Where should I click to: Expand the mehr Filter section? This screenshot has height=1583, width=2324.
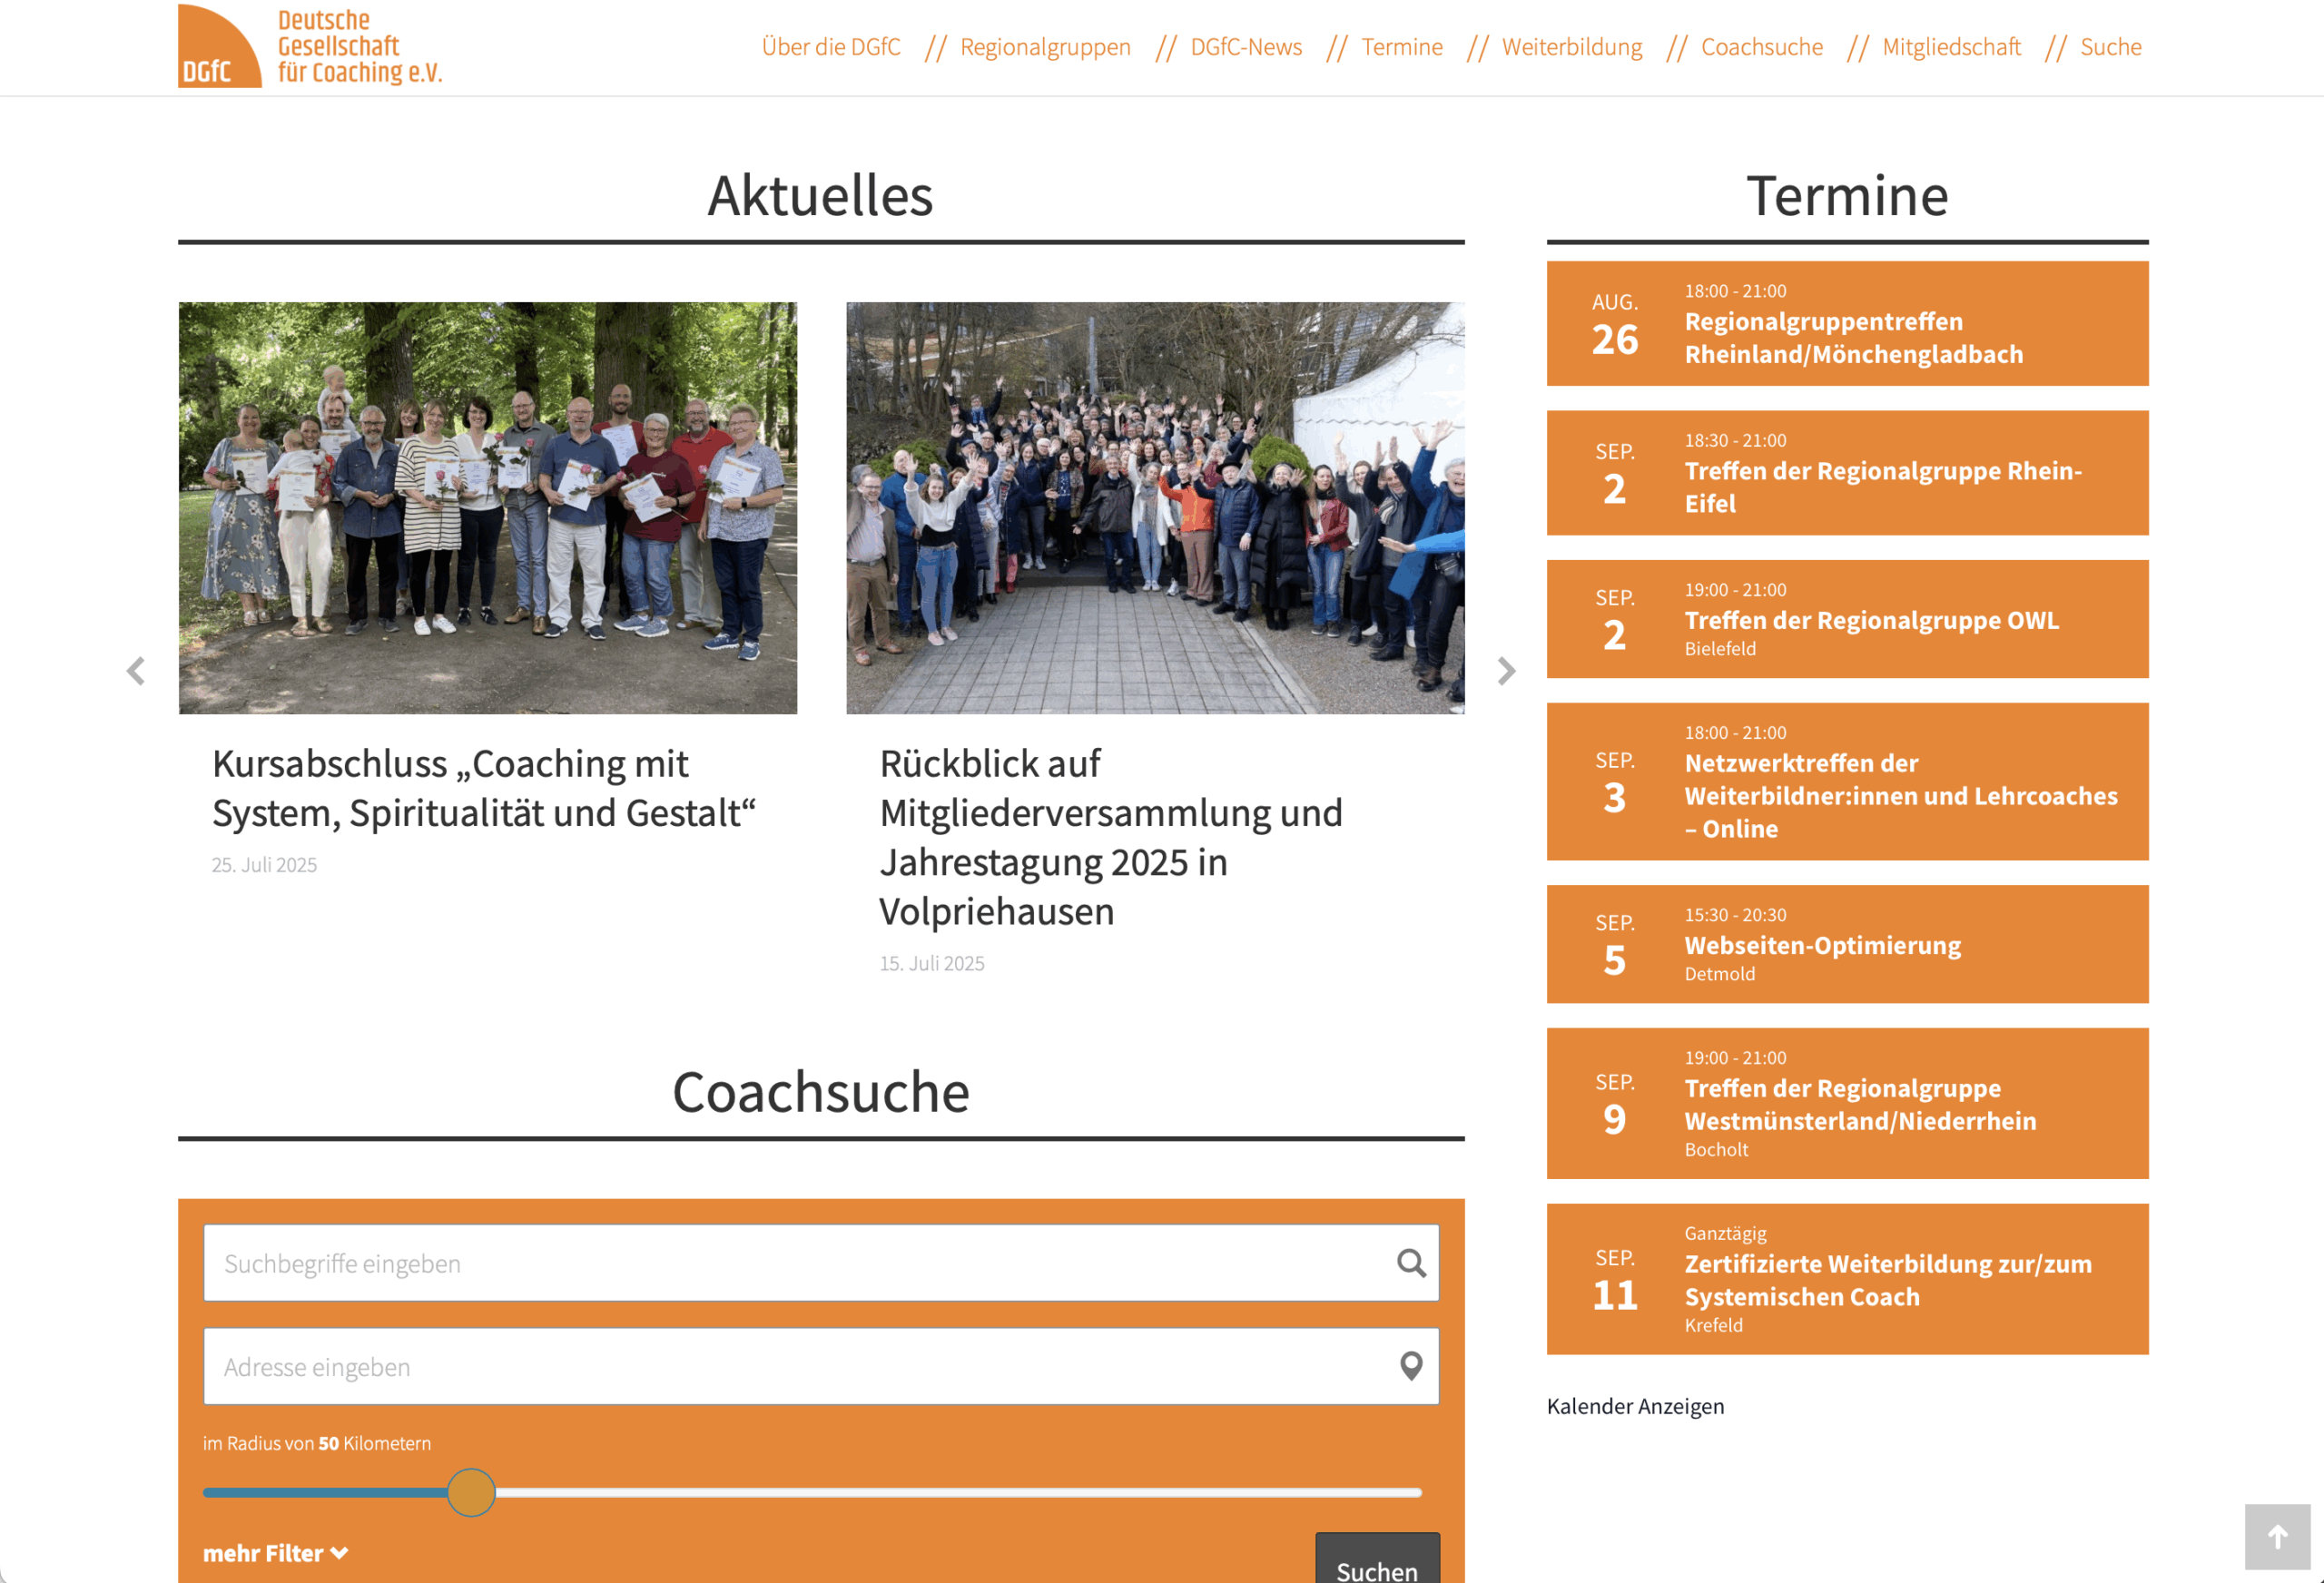(274, 1553)
